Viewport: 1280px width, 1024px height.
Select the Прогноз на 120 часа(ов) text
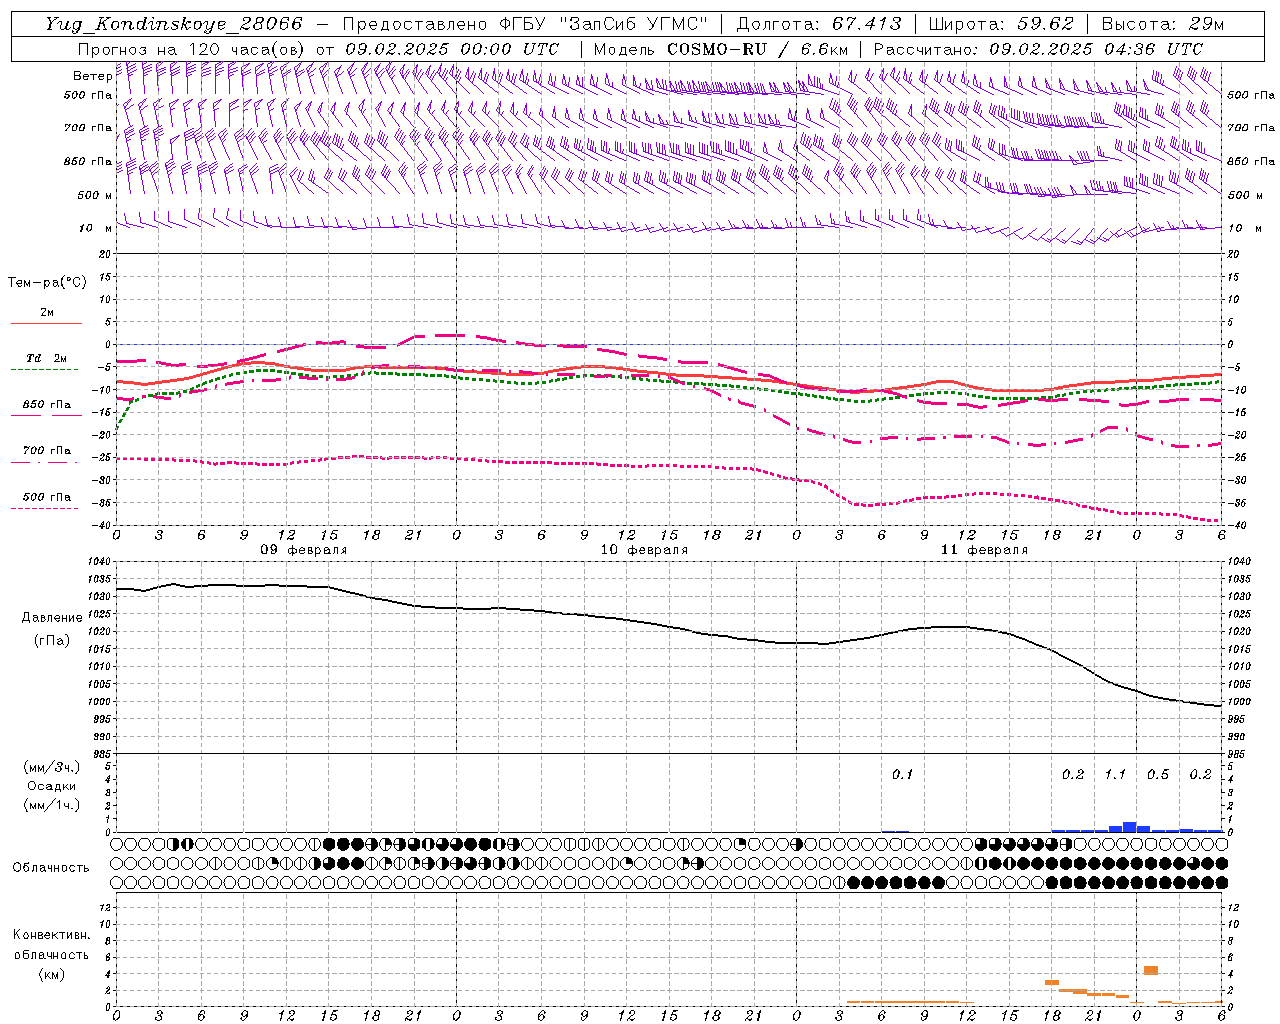point(192,49)
